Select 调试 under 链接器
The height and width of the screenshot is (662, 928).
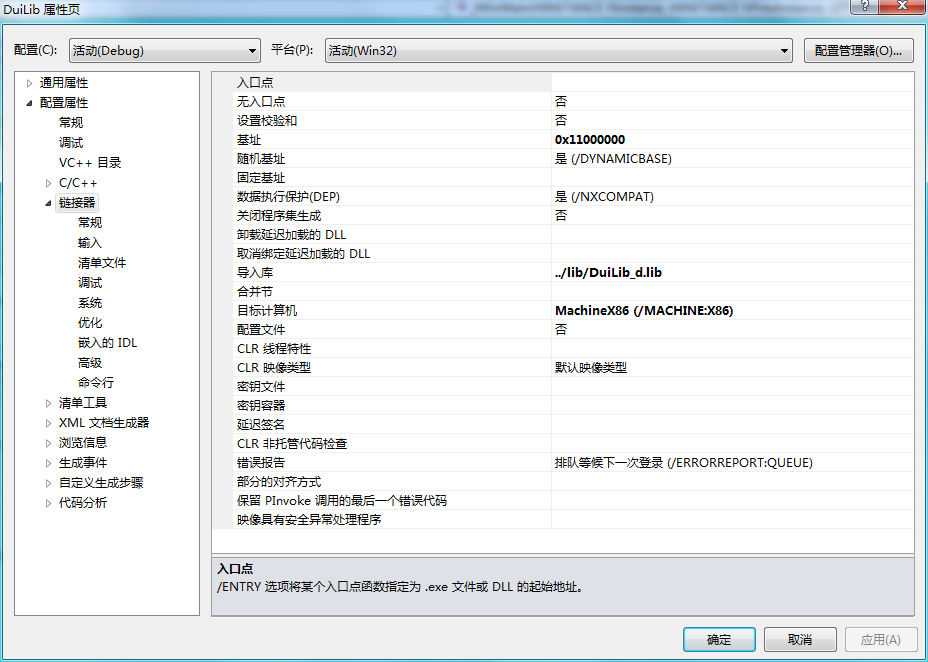click(90, 283)
